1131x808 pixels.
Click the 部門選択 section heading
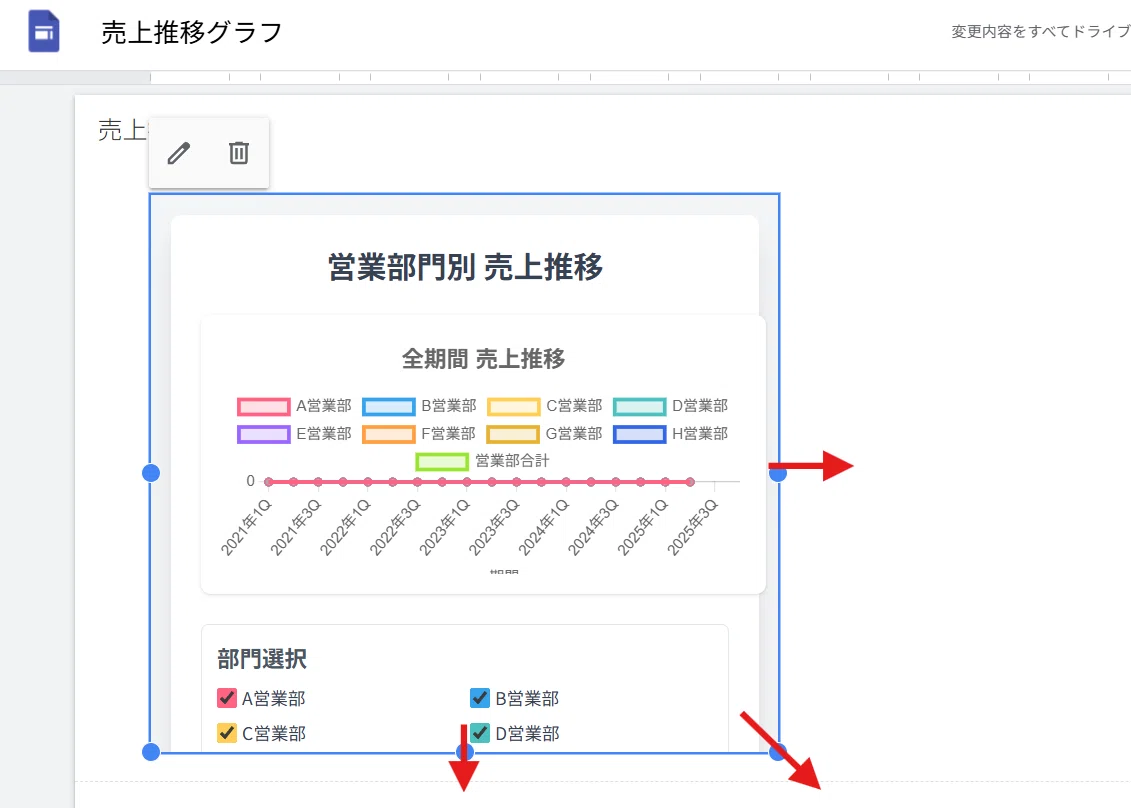tap(262, 659)
